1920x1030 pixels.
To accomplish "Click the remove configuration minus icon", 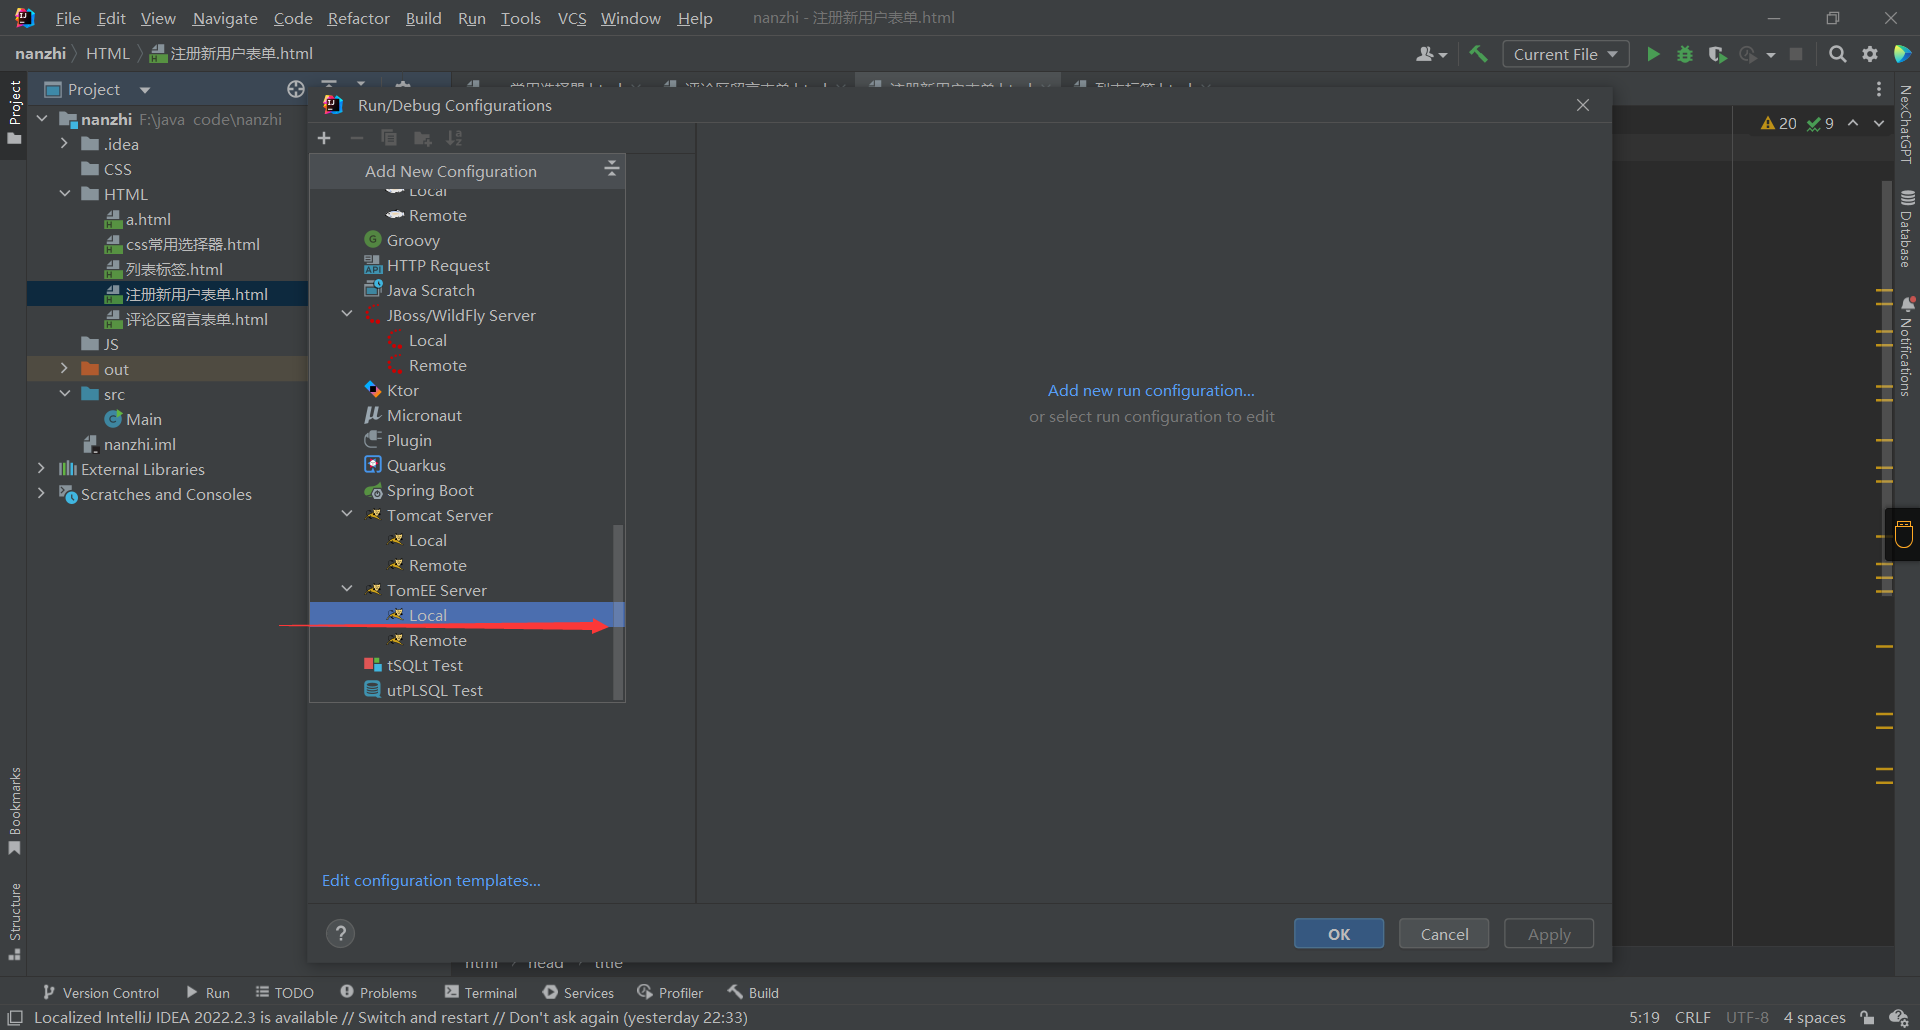I will coord(357,138).
